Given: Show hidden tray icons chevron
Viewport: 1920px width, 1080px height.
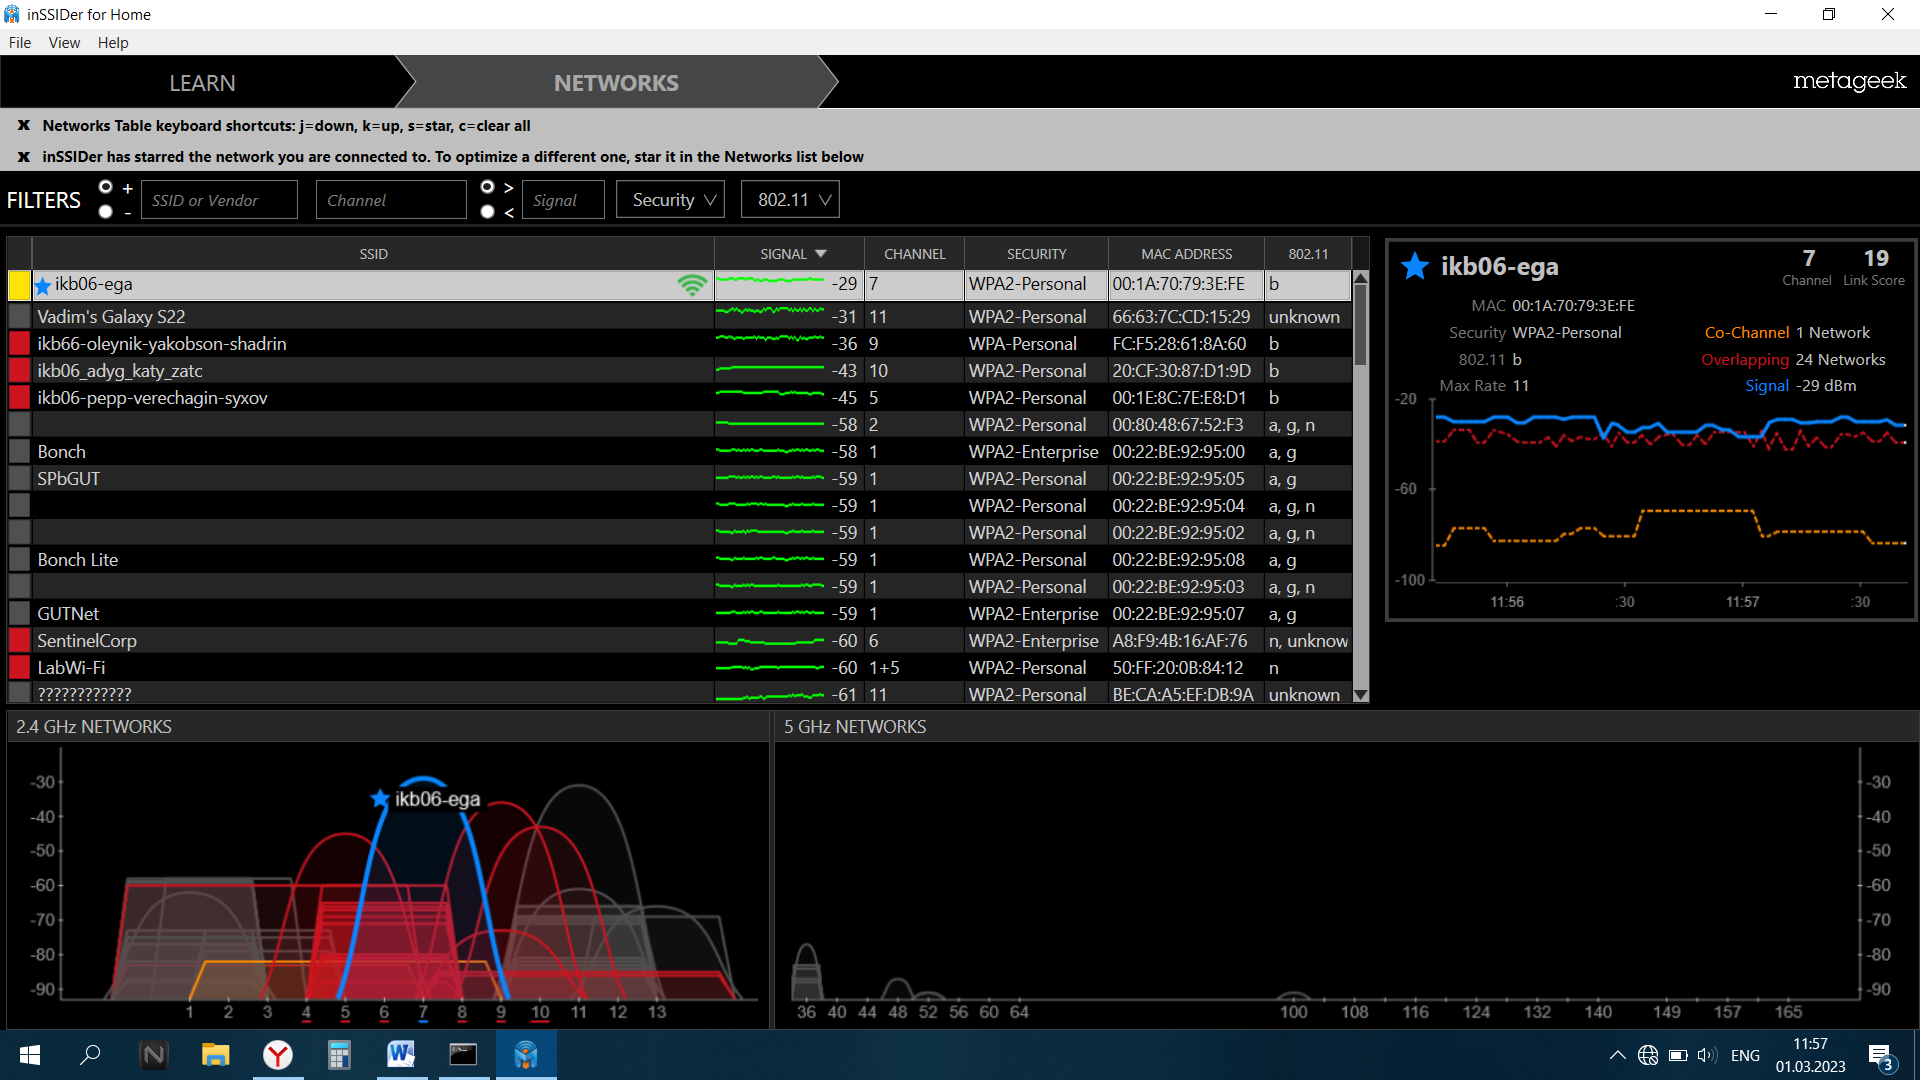Looking at the screenshot, I should (1617, 1055).
